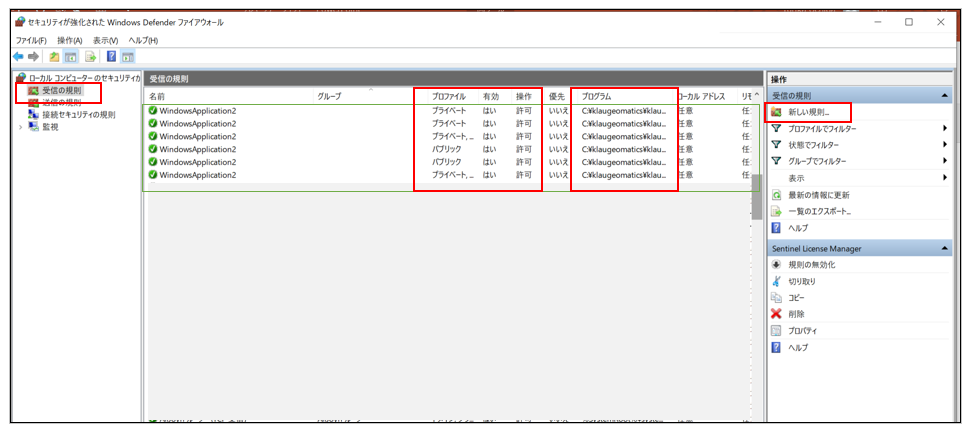The width and height of the screenshot is (973, 434).
Task: Open プロパティ in the action pane
Action: click(x=804, y=331)
